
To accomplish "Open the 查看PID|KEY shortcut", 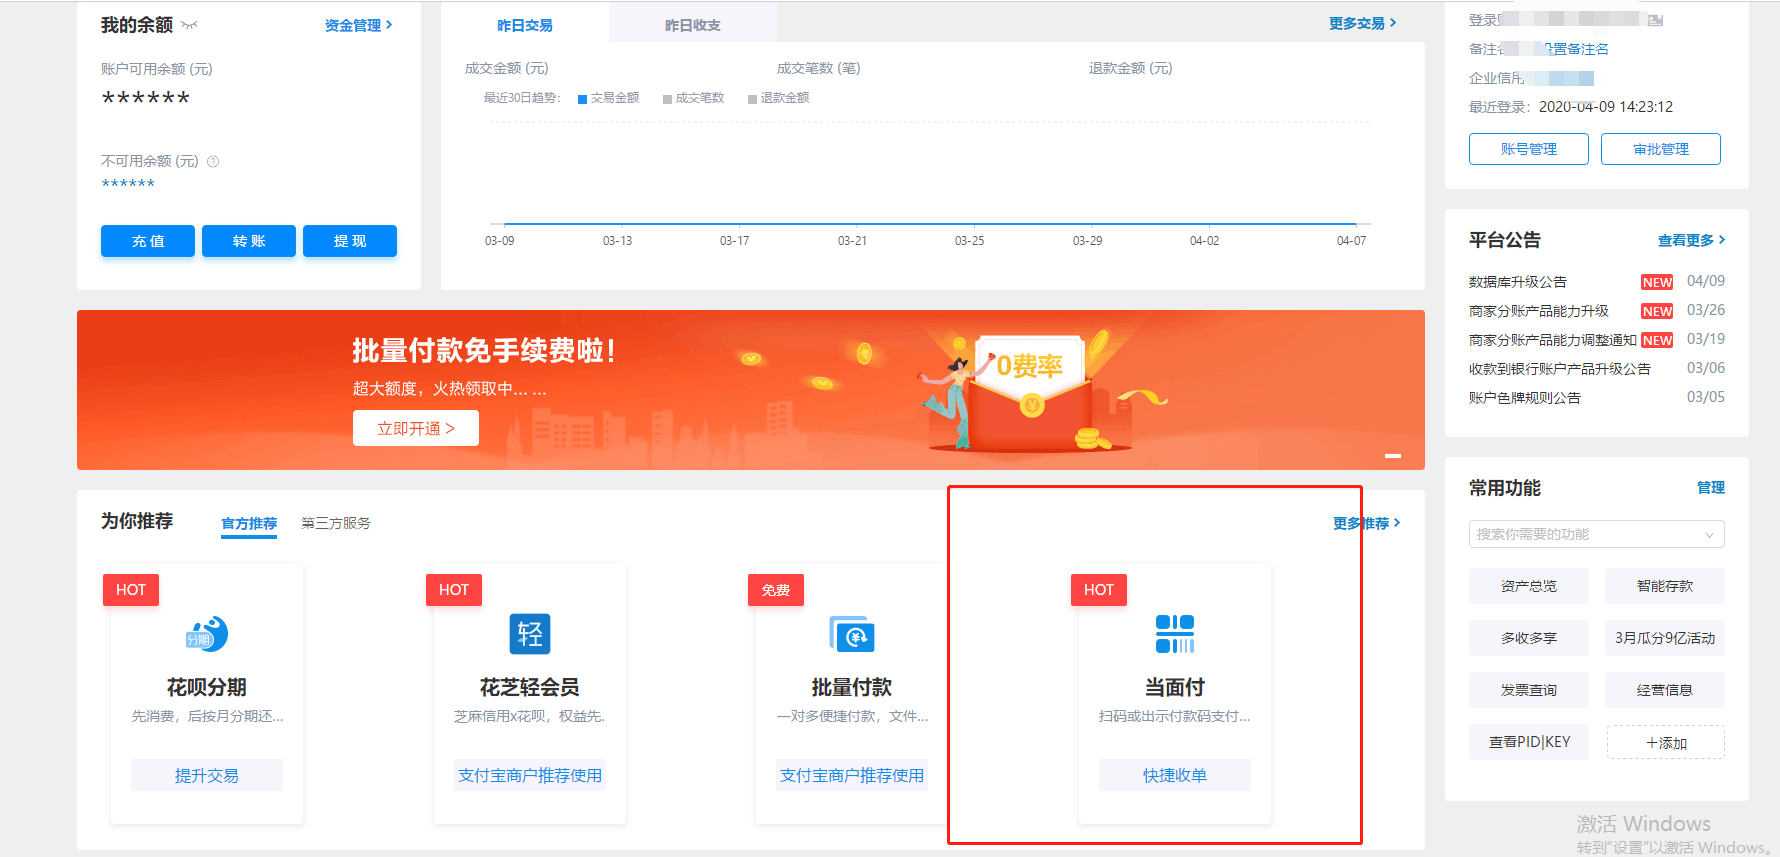I will 1529,742.
